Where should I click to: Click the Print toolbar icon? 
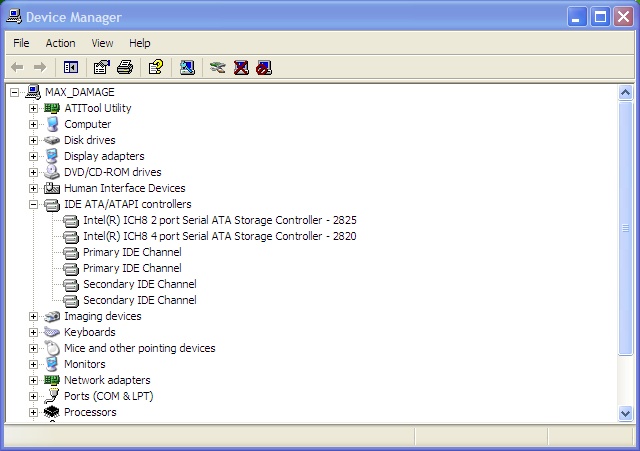point(125,68)
